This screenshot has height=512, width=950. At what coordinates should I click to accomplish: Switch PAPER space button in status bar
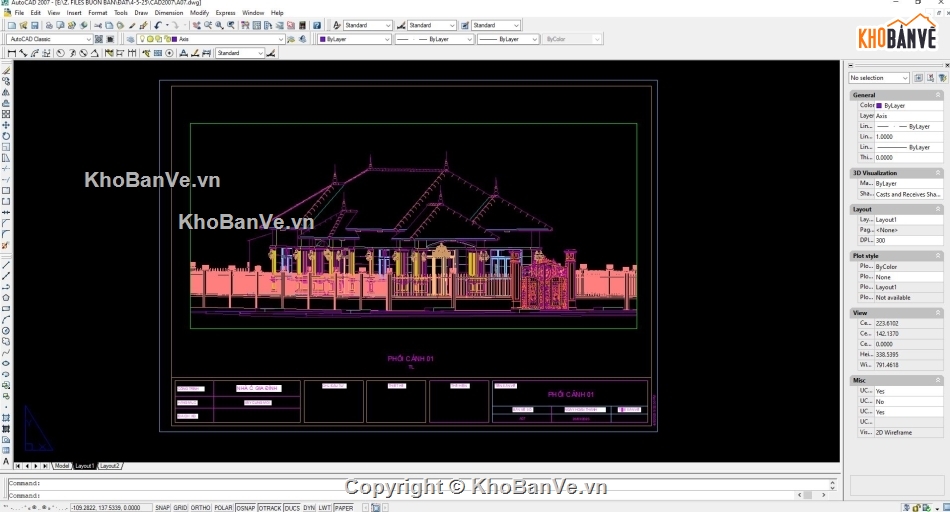(x=344, y=508)
